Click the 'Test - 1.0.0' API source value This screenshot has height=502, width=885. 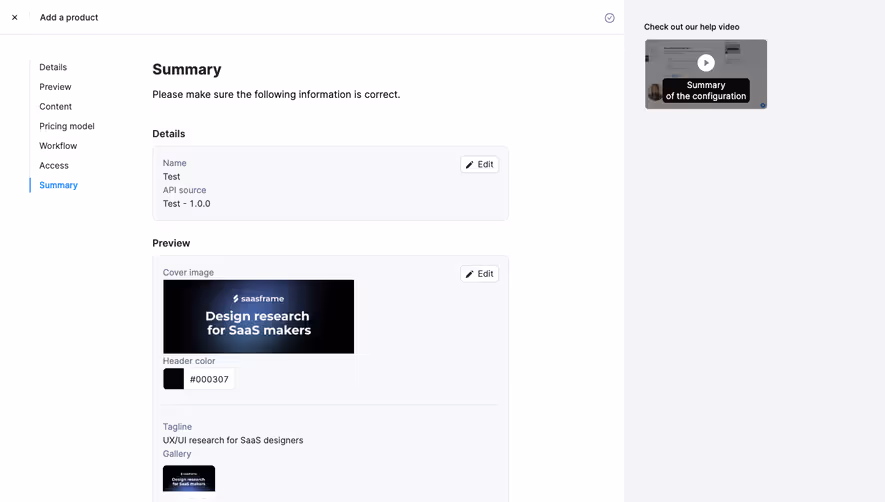187,204
